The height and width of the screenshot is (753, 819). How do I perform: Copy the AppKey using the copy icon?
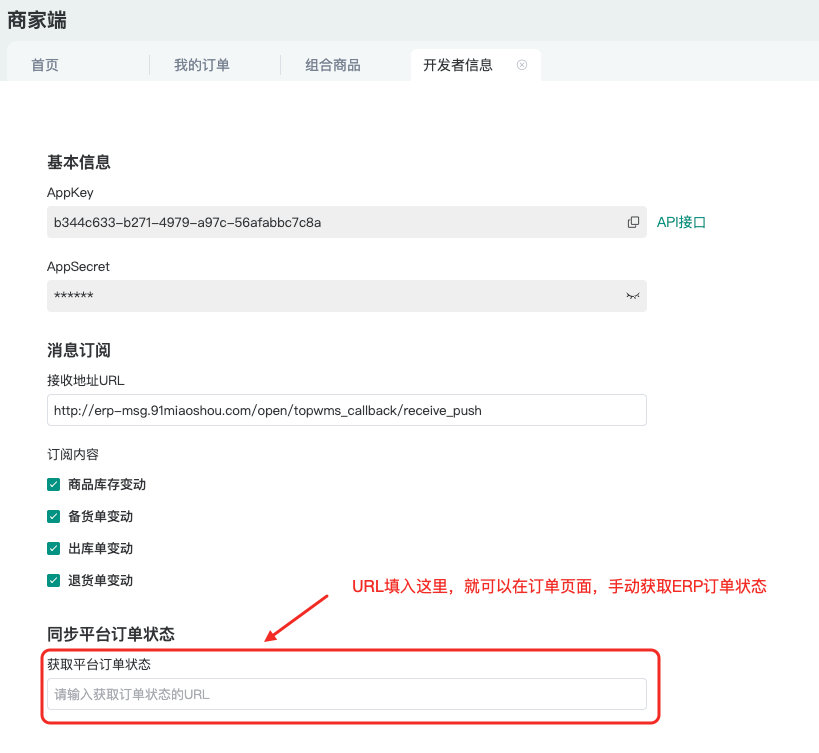tap(633, 222)
